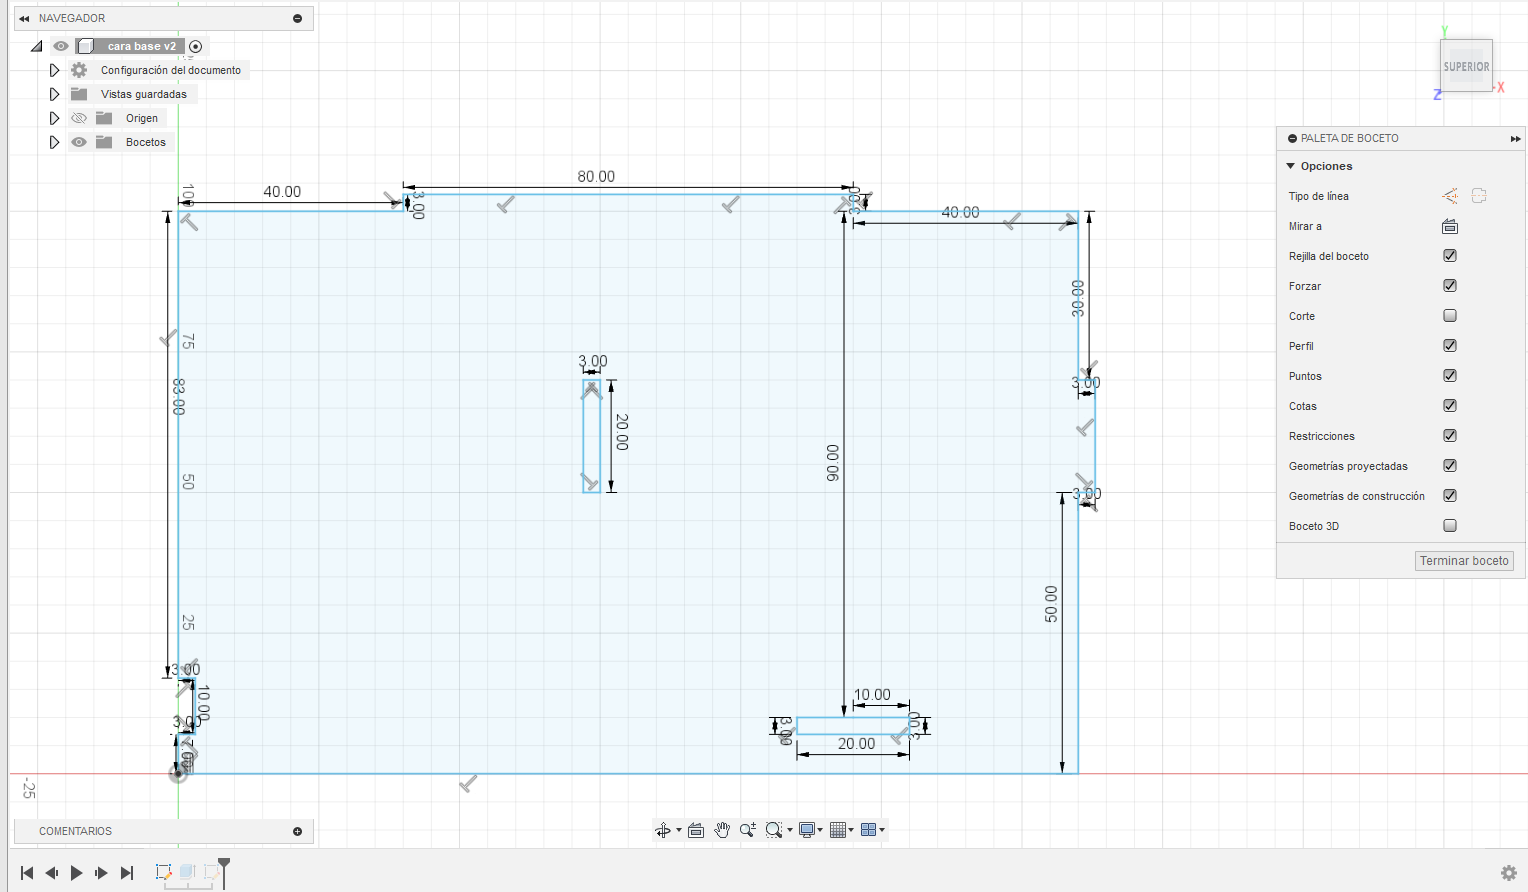Image resolution: width=1528 pixels, height=892 pixels.
Task: Collapse the Navegador panel with double-arrow icon
Action: point(24,18)
